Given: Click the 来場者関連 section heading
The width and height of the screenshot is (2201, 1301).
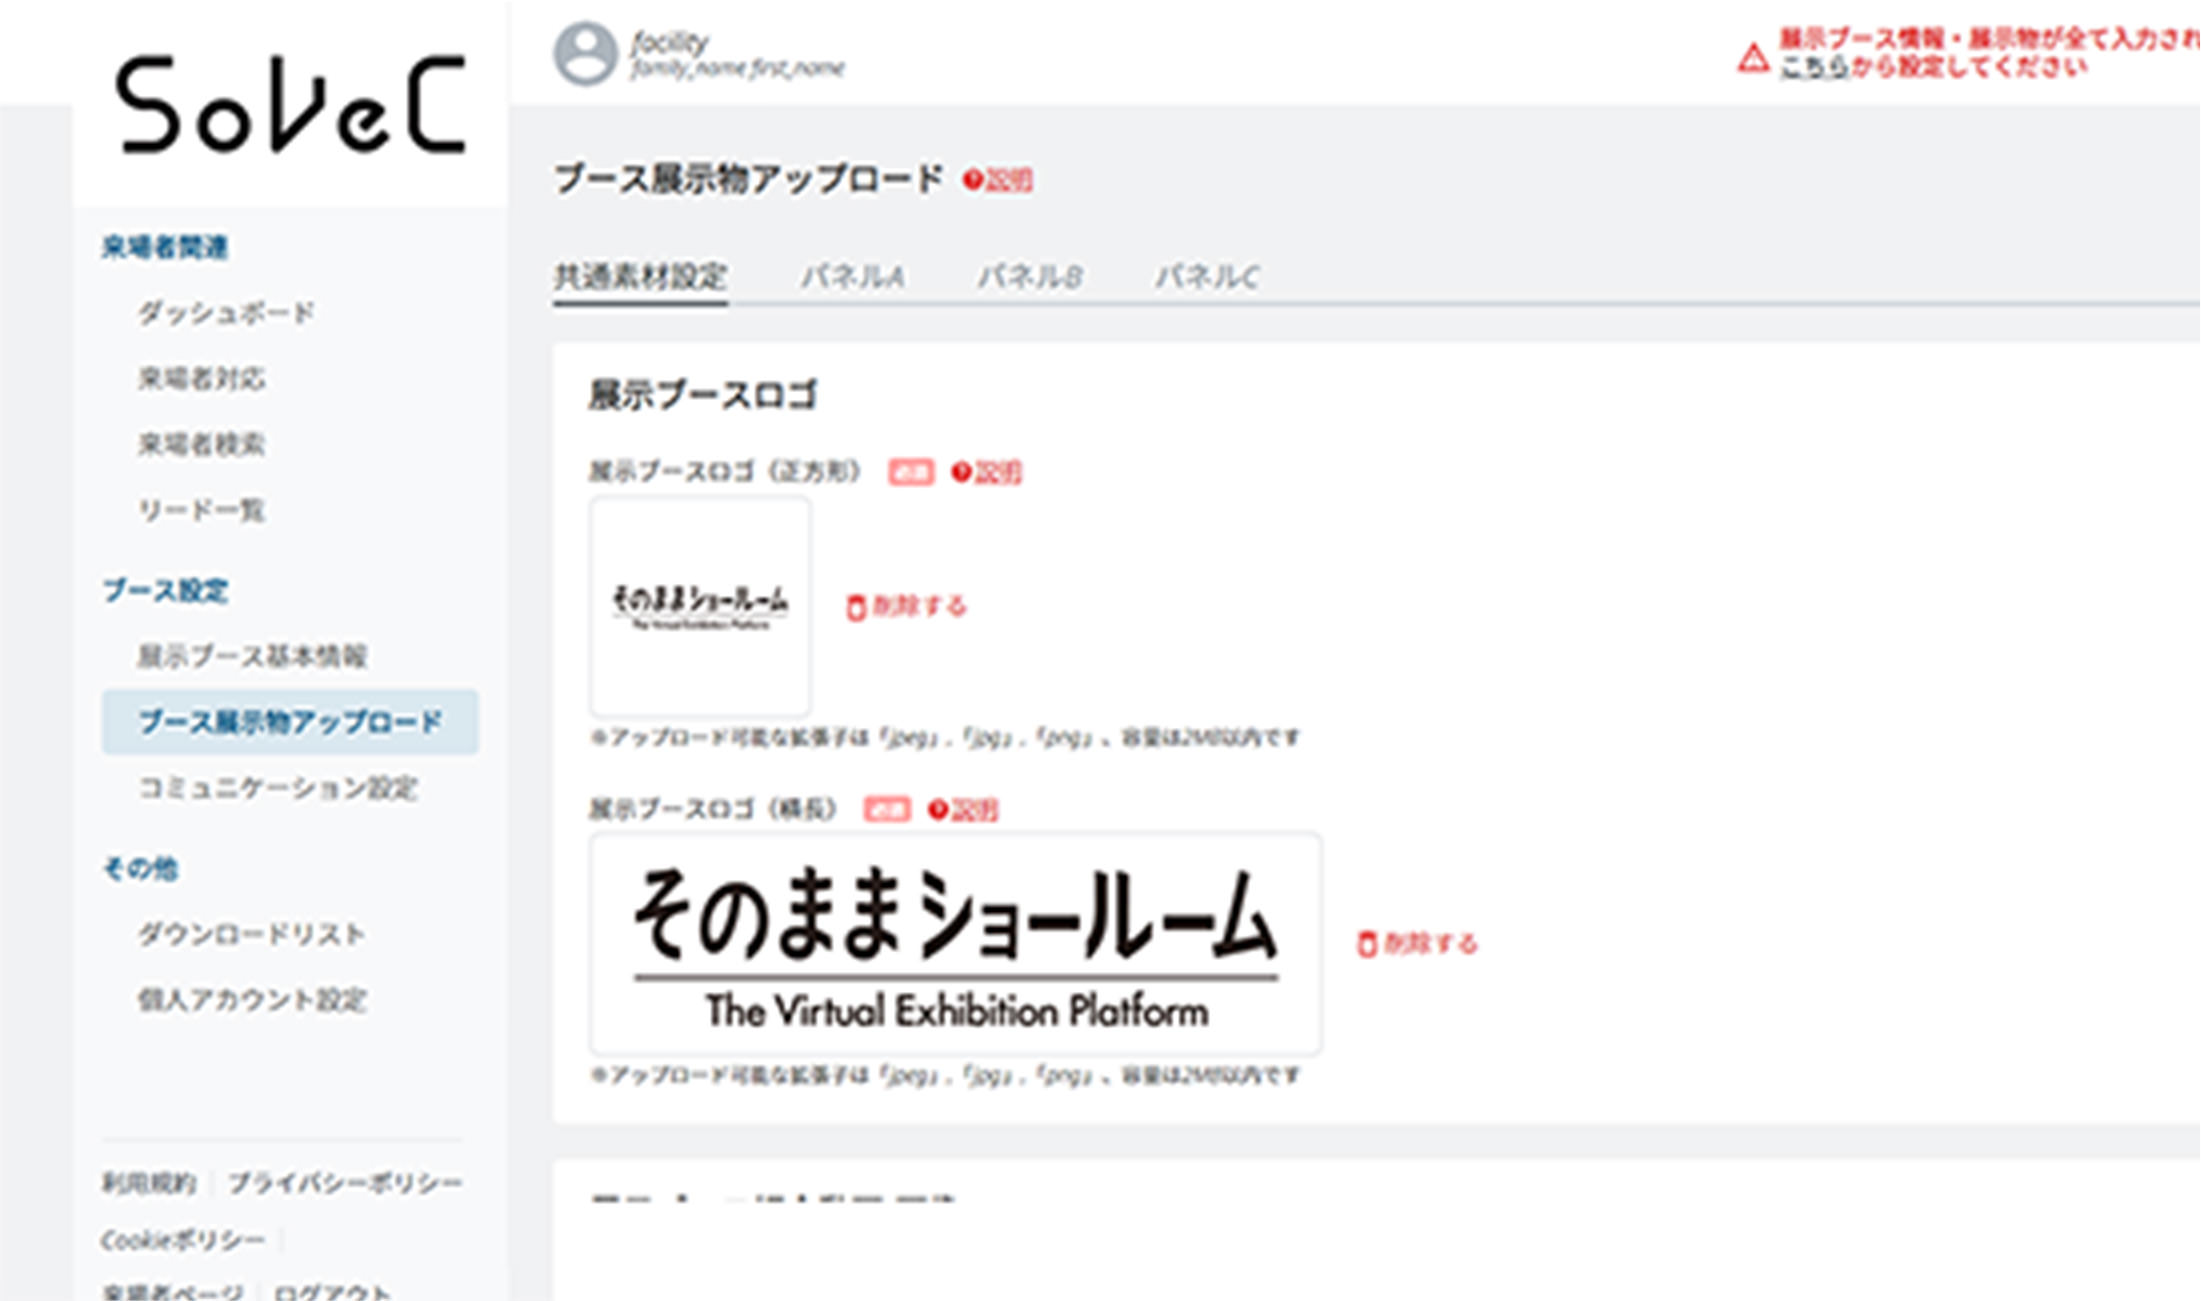Looking at the screenshot, I should (165, 248).
